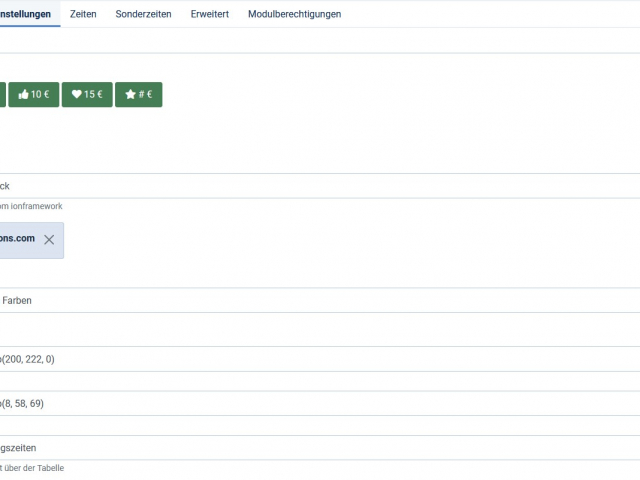640x480 pixels.
Task: Click the star # € custom amount button
Action: tap(138, 94)
